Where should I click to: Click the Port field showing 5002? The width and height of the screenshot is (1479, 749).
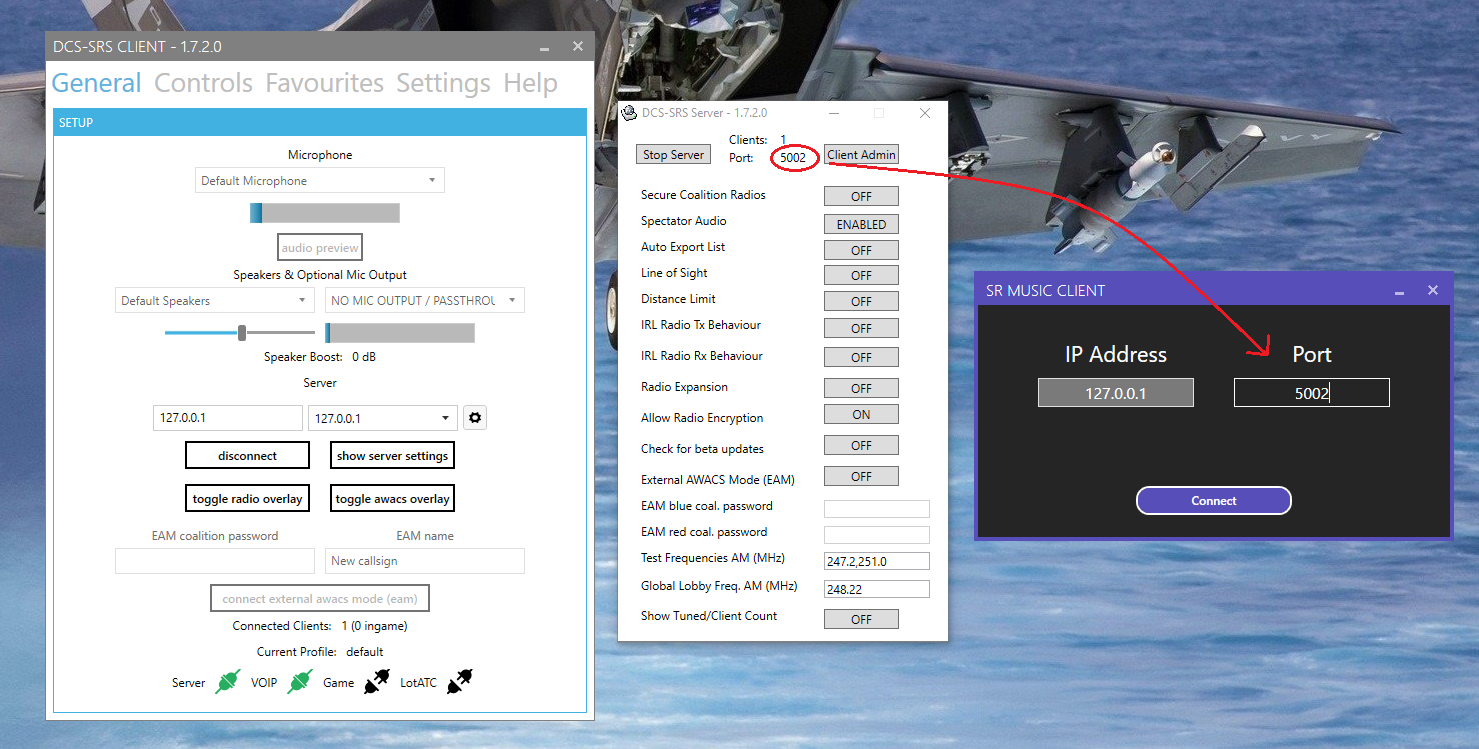coord(1312,393)
